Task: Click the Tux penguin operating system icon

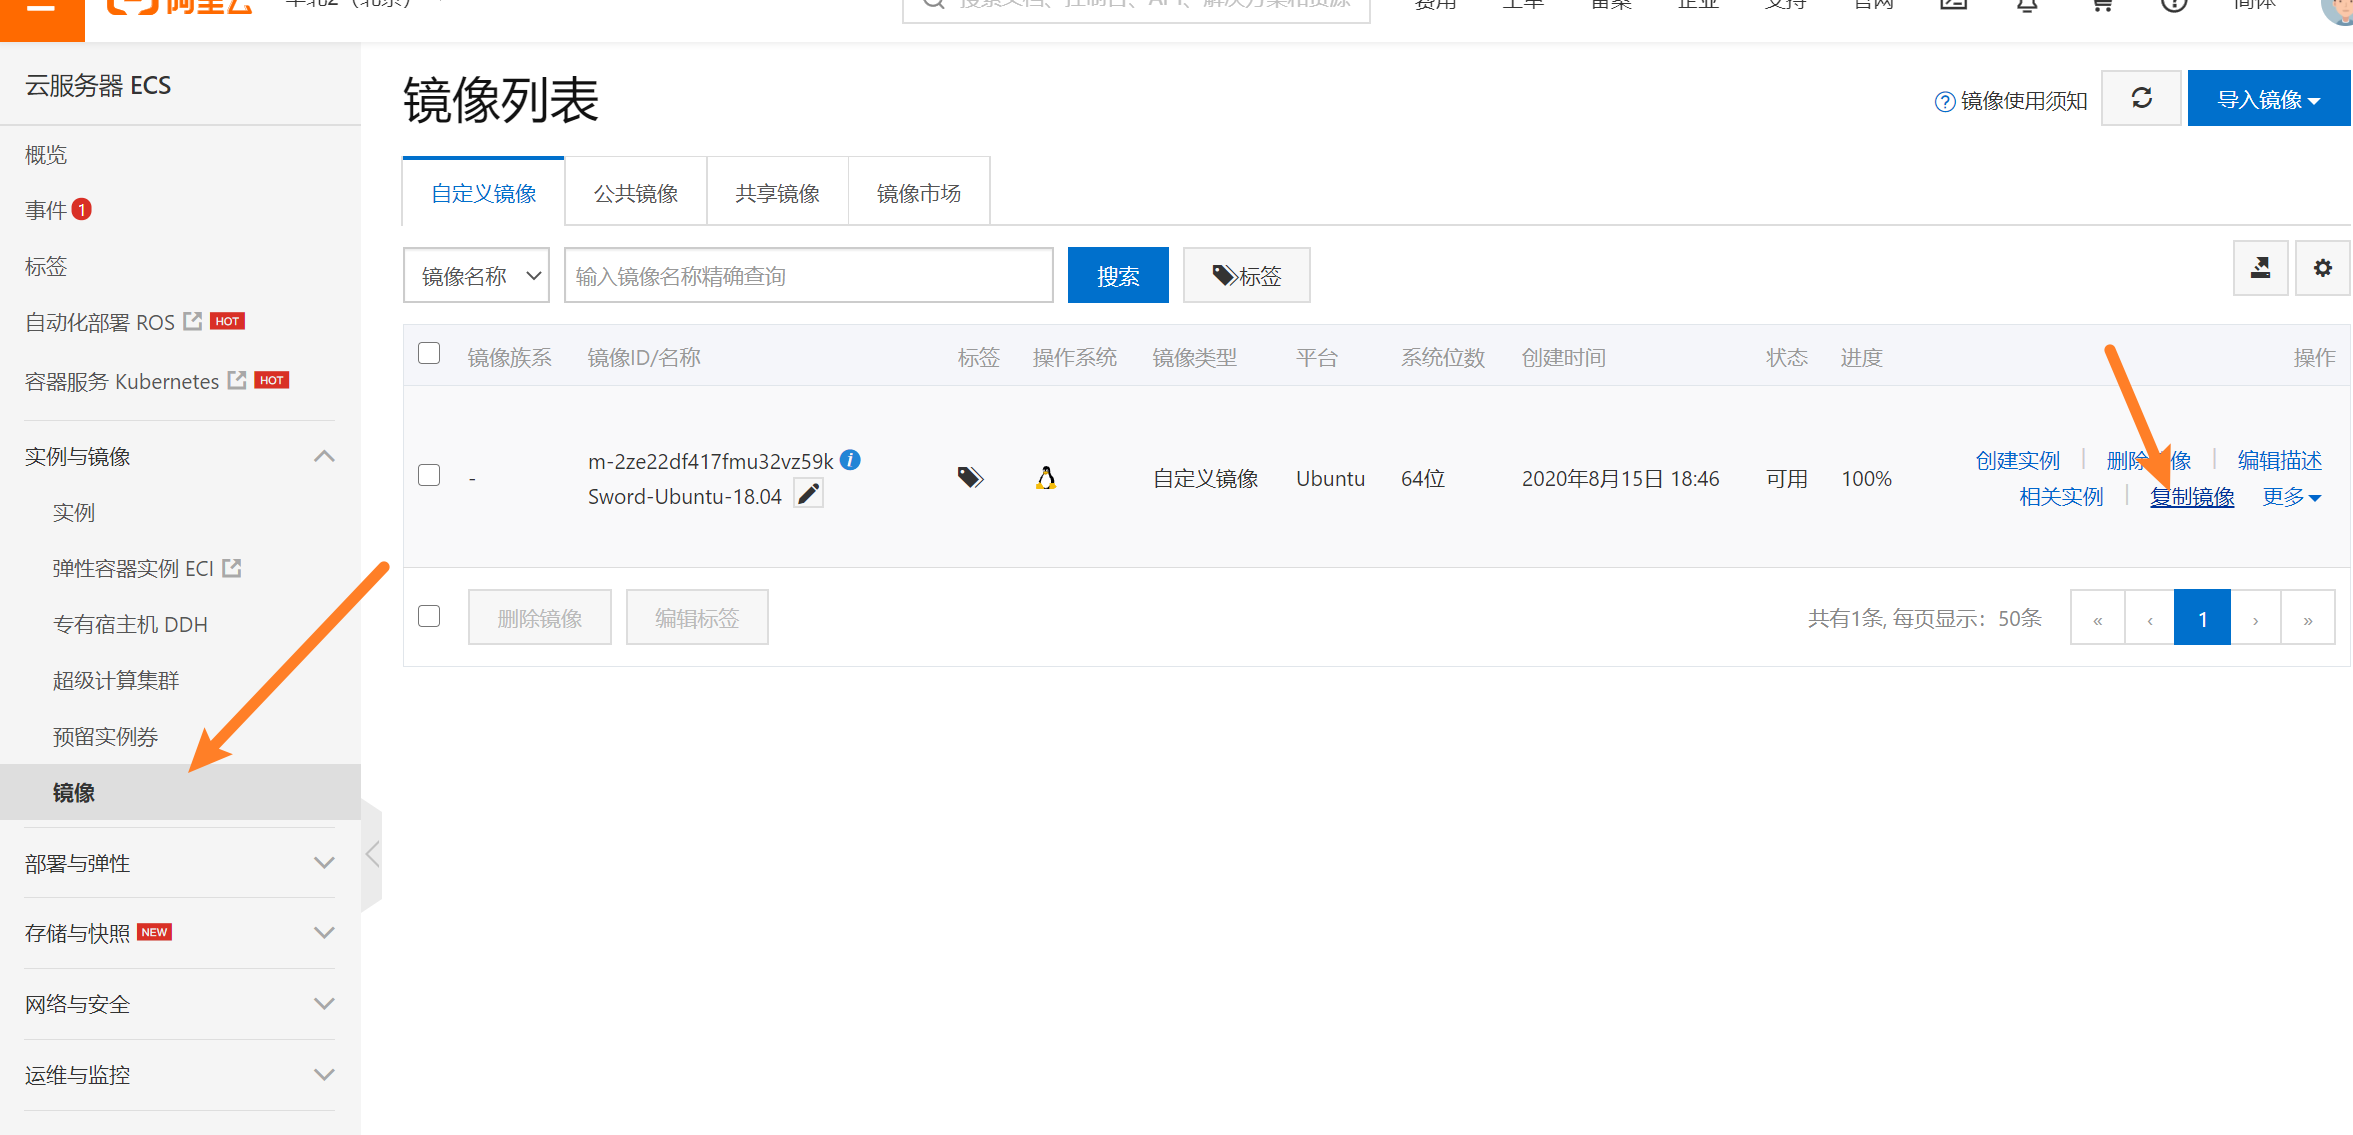Action: [x=1044, y=478]
